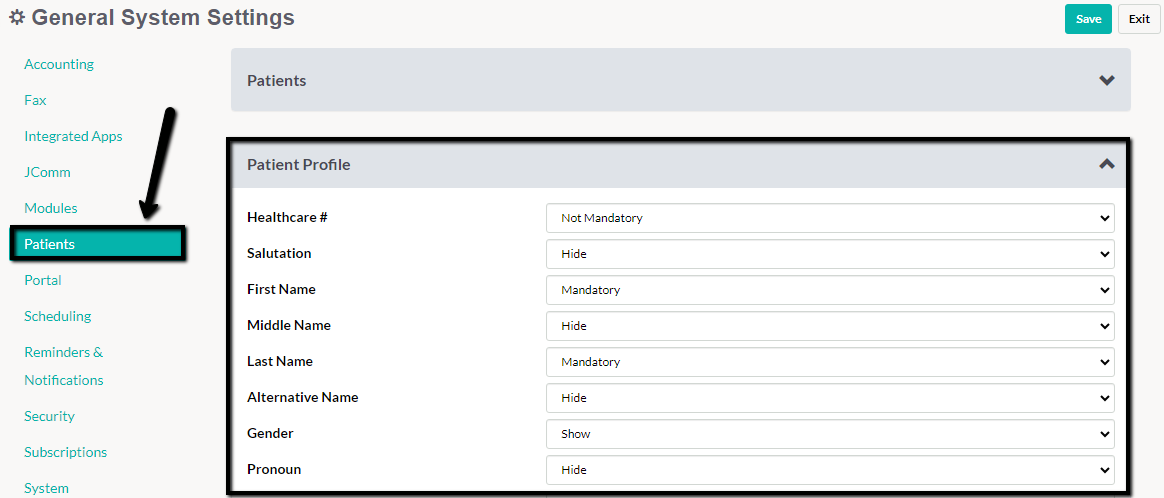Viewport: 1164px width, 498px height.
Task: Open the Salutation dropdown
Action: pos(830,254)
